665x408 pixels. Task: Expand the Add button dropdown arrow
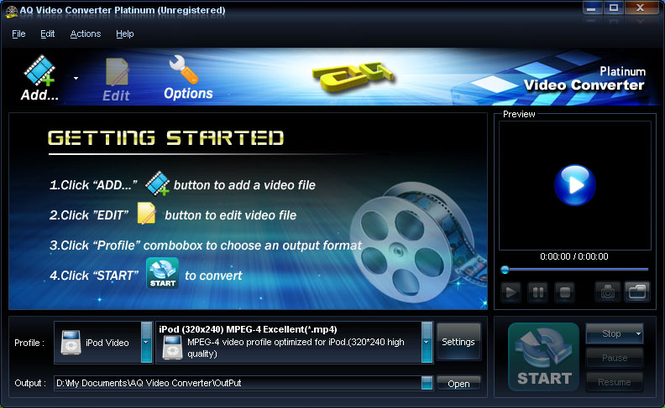pos(76,78)
